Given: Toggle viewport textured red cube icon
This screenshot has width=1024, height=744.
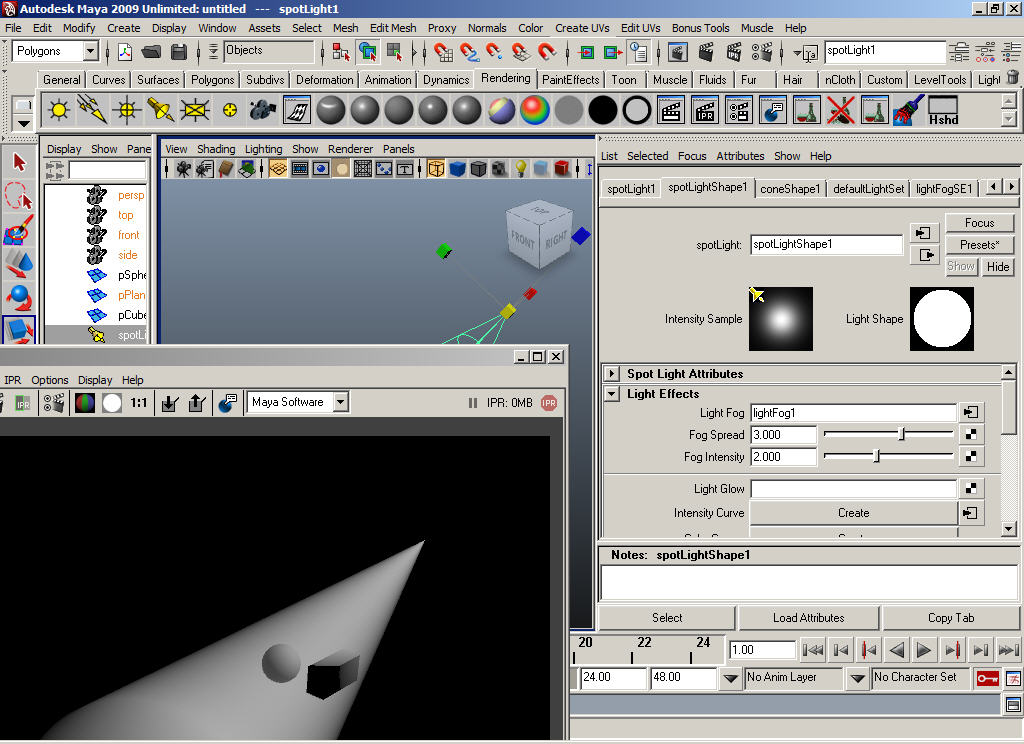Looking at the screenshot, I should tap(562, 169).
